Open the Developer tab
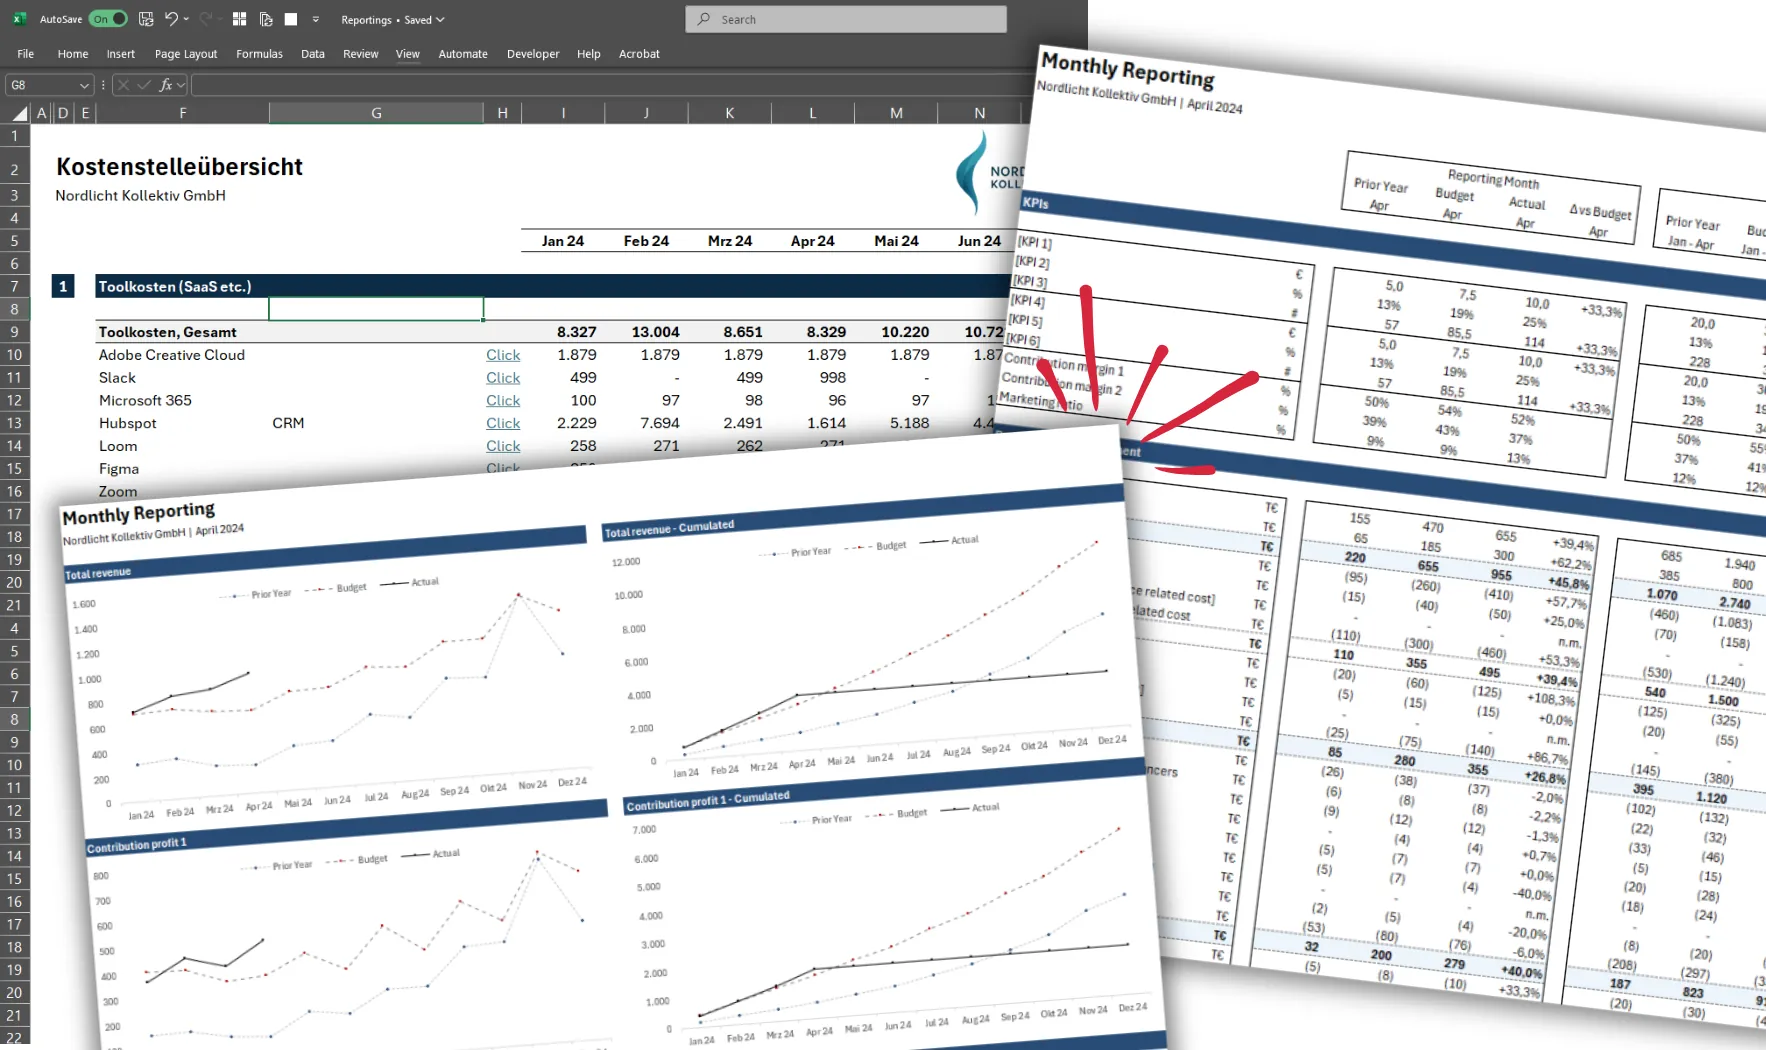 pos(533,54)
